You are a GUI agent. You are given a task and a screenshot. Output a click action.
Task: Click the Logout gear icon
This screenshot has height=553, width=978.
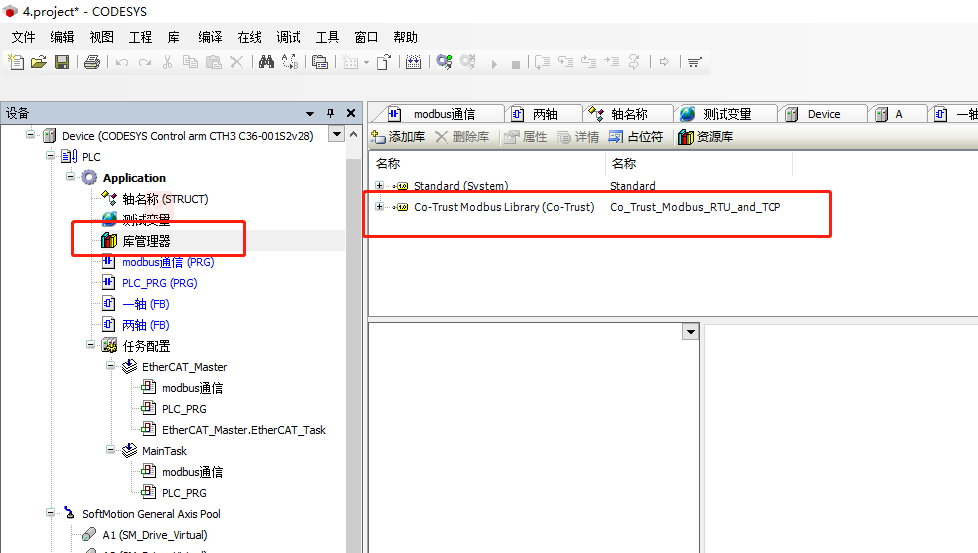click(468, 62)
